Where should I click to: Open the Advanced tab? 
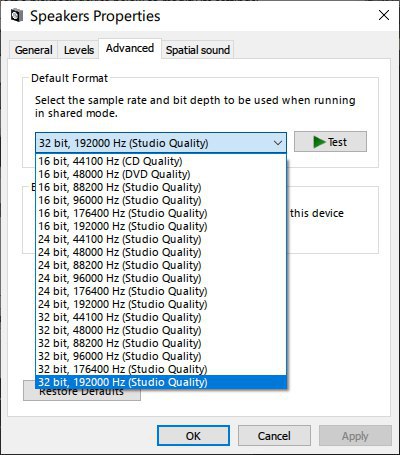tap(130, 48)
